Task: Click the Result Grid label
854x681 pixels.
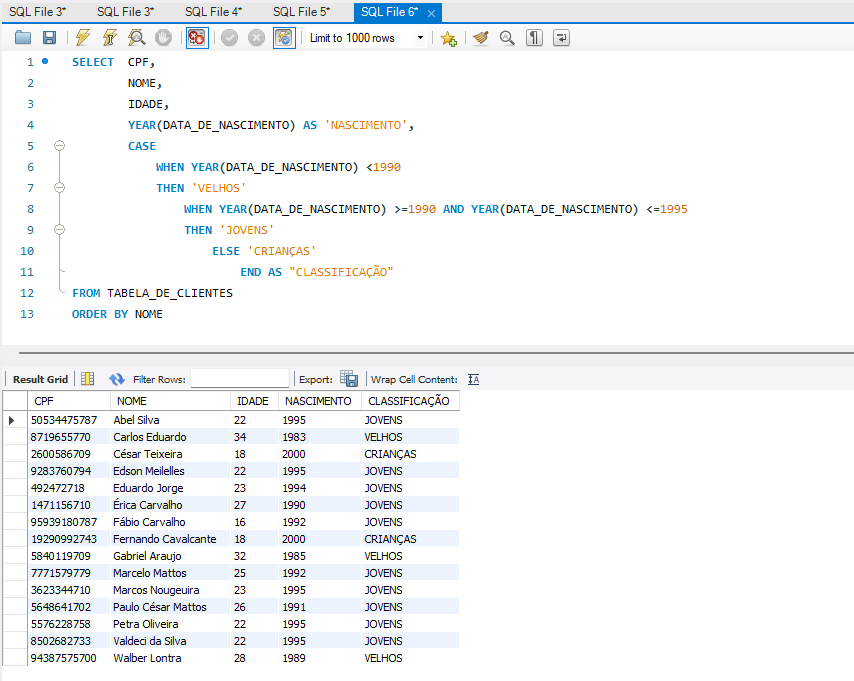Action: 40,379
